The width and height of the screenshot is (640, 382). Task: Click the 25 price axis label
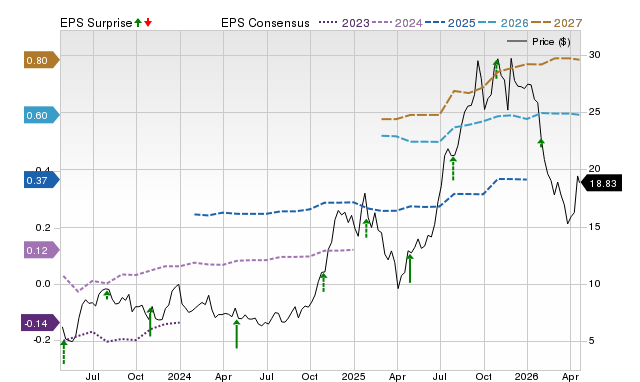tap(595, 112)
